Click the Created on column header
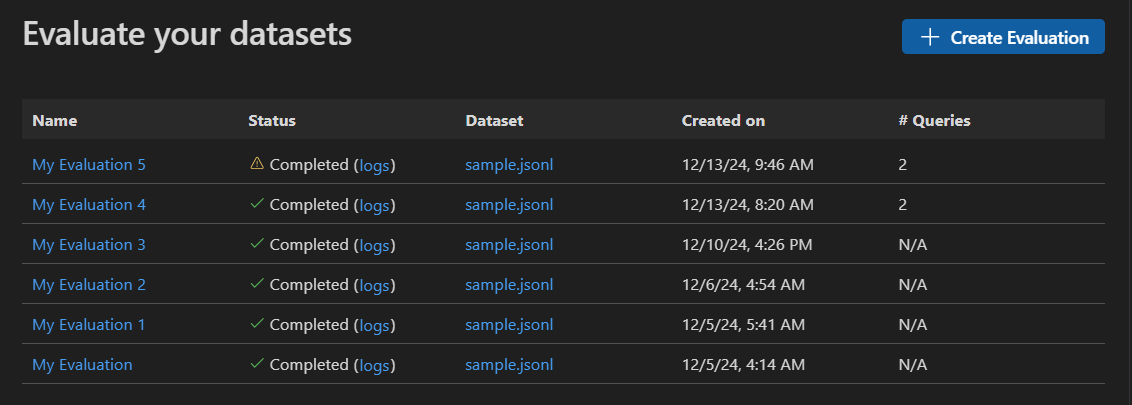1132x405 pixels. coord(723,121)
